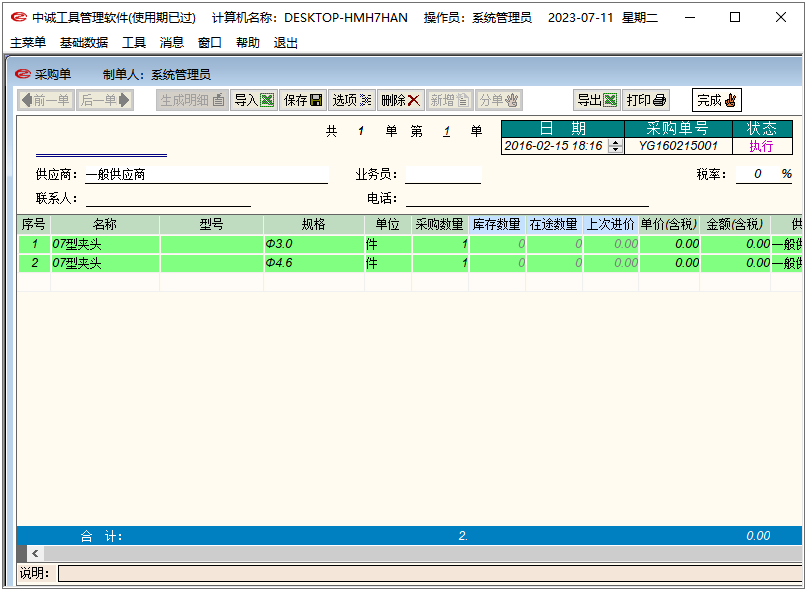This screenshot has width=807, height=591.
Task: Click the 在途数量 column header
Action: 554,224
